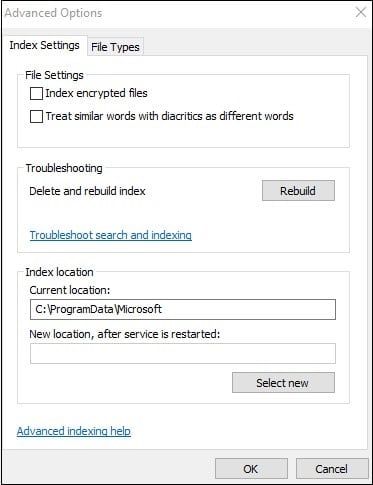Focus the Current location path field
The image size is (373, 485).
pyautogui.click(x=183, y=309)
